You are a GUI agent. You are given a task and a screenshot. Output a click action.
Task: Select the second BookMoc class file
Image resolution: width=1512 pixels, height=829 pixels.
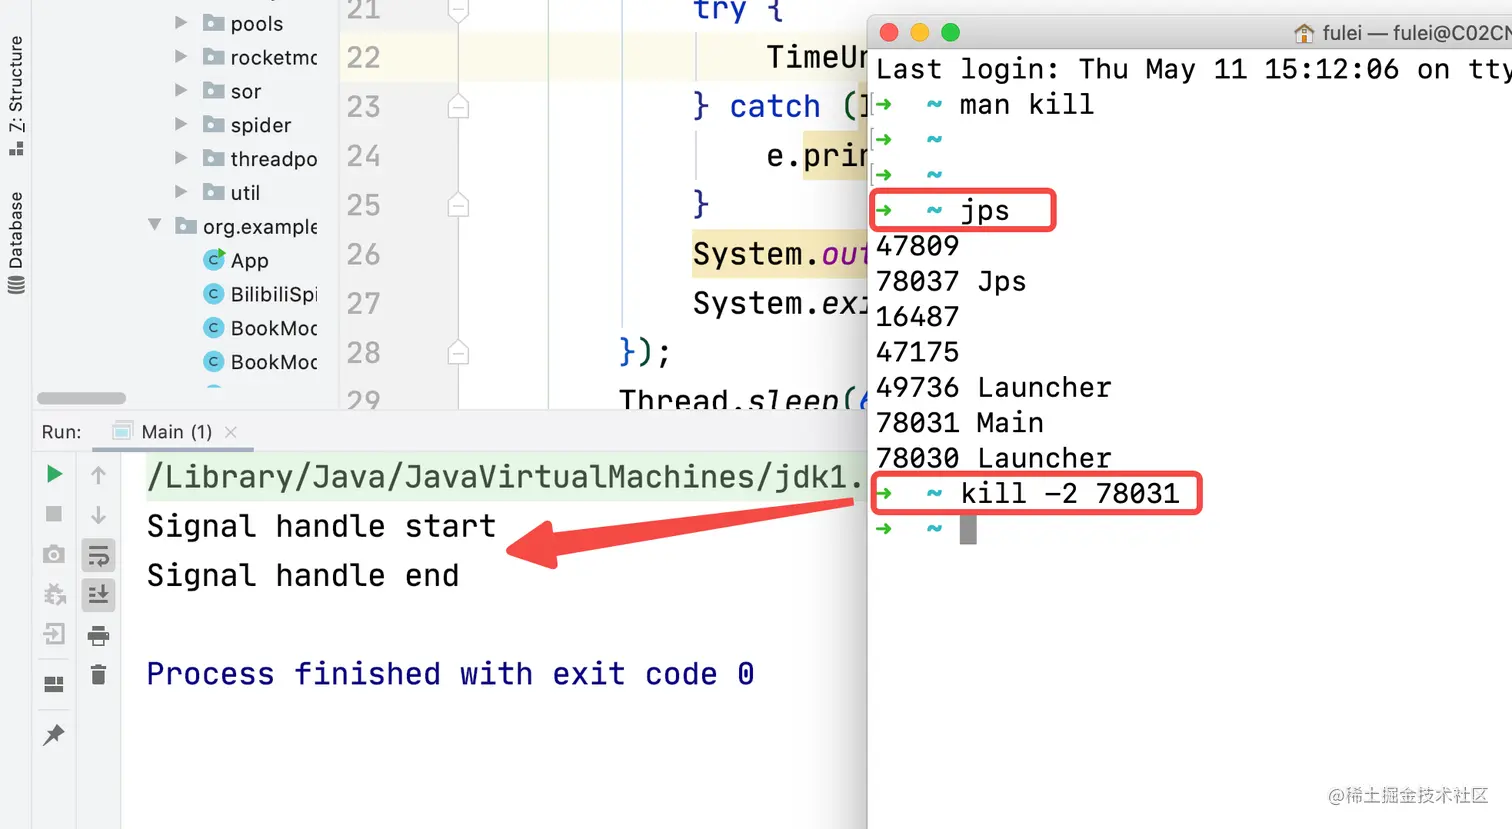(274, 362)
